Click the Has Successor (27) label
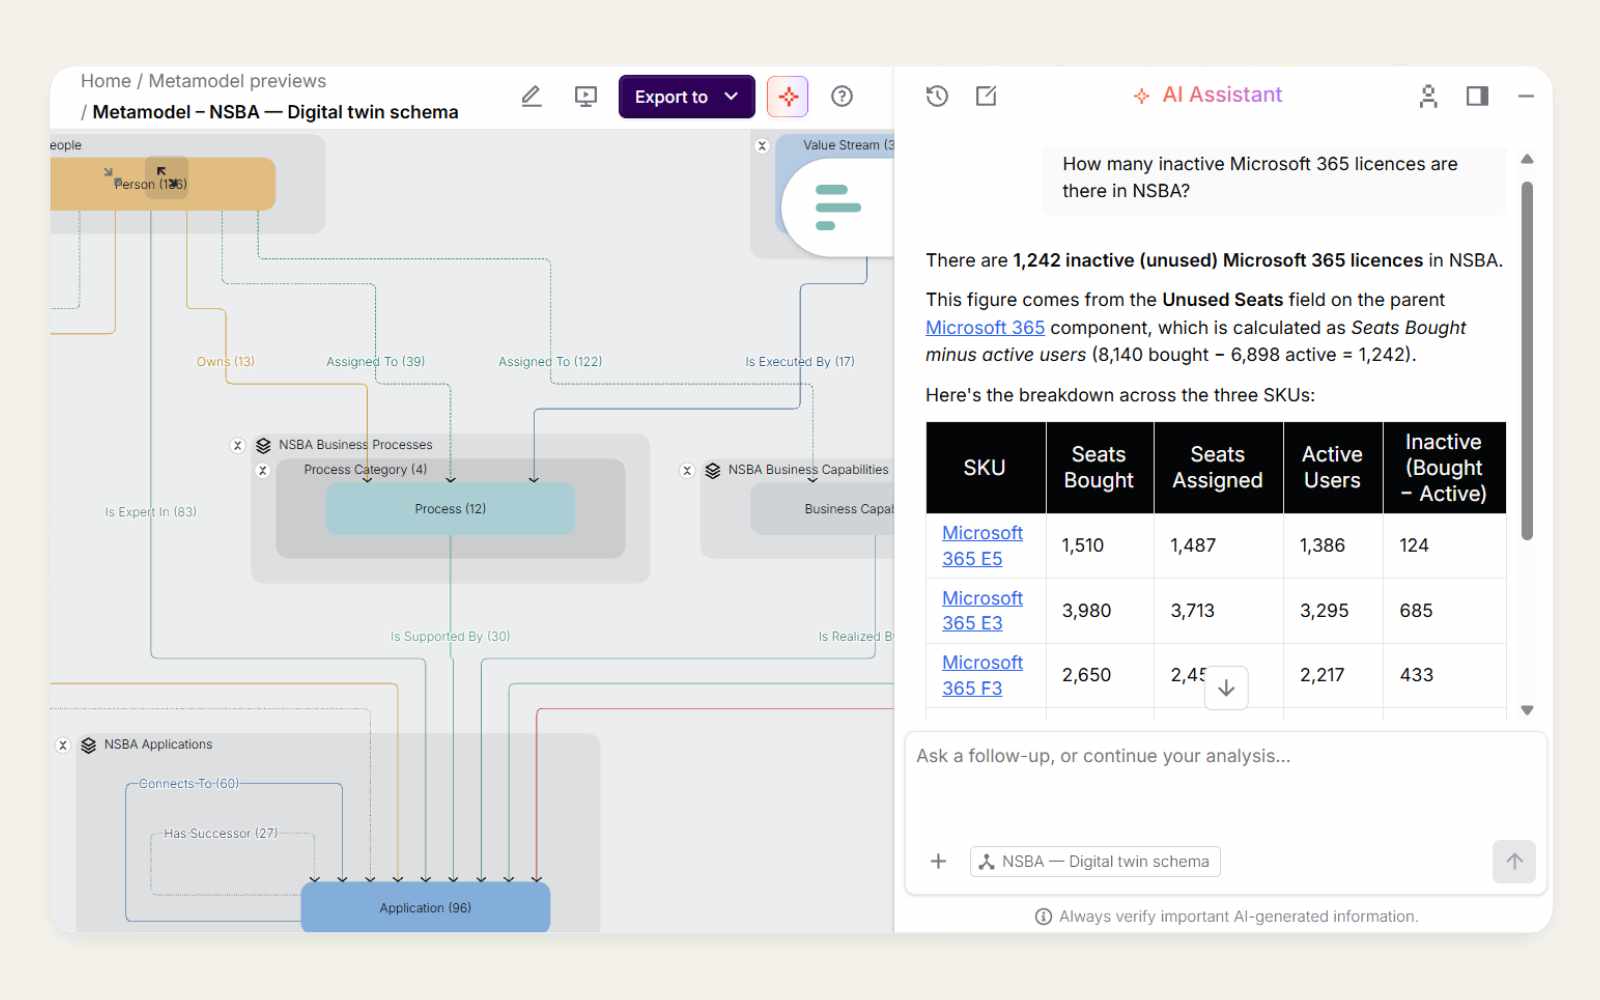This screenshot has height=1000, width=1600. pyautogui.click(x=221, y=833)
